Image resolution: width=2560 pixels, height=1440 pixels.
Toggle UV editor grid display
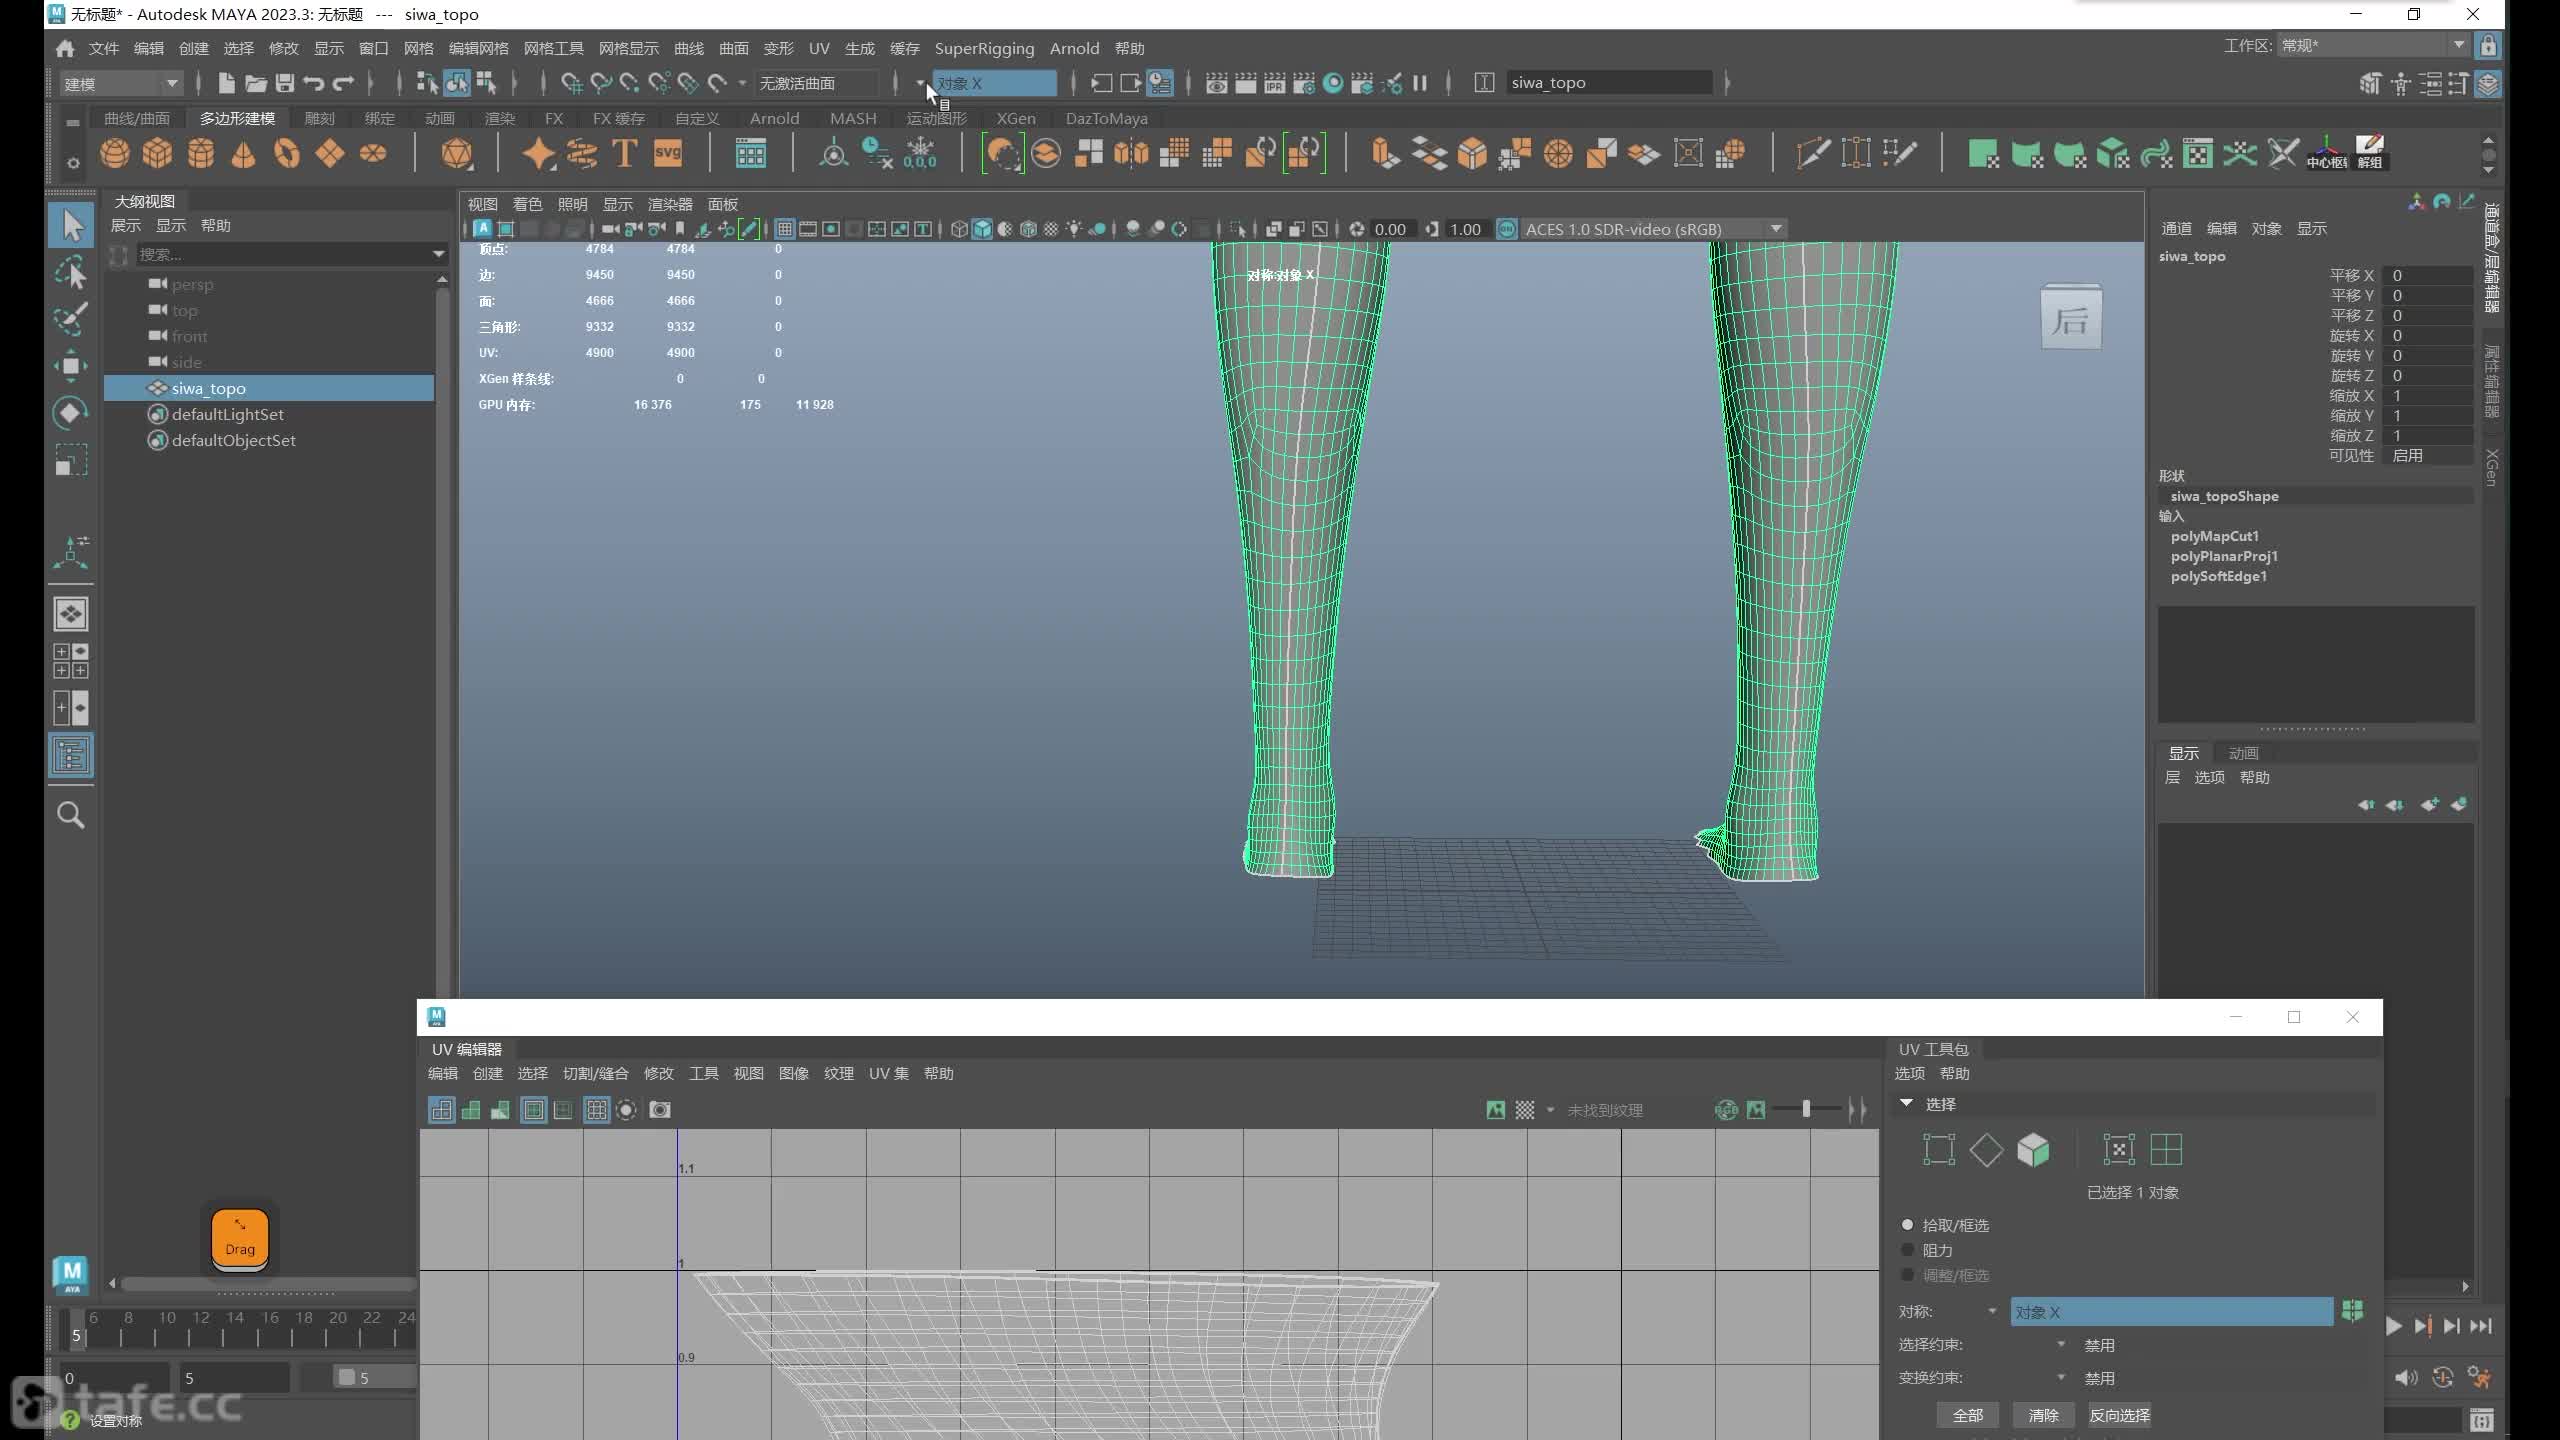point(597,1110)
